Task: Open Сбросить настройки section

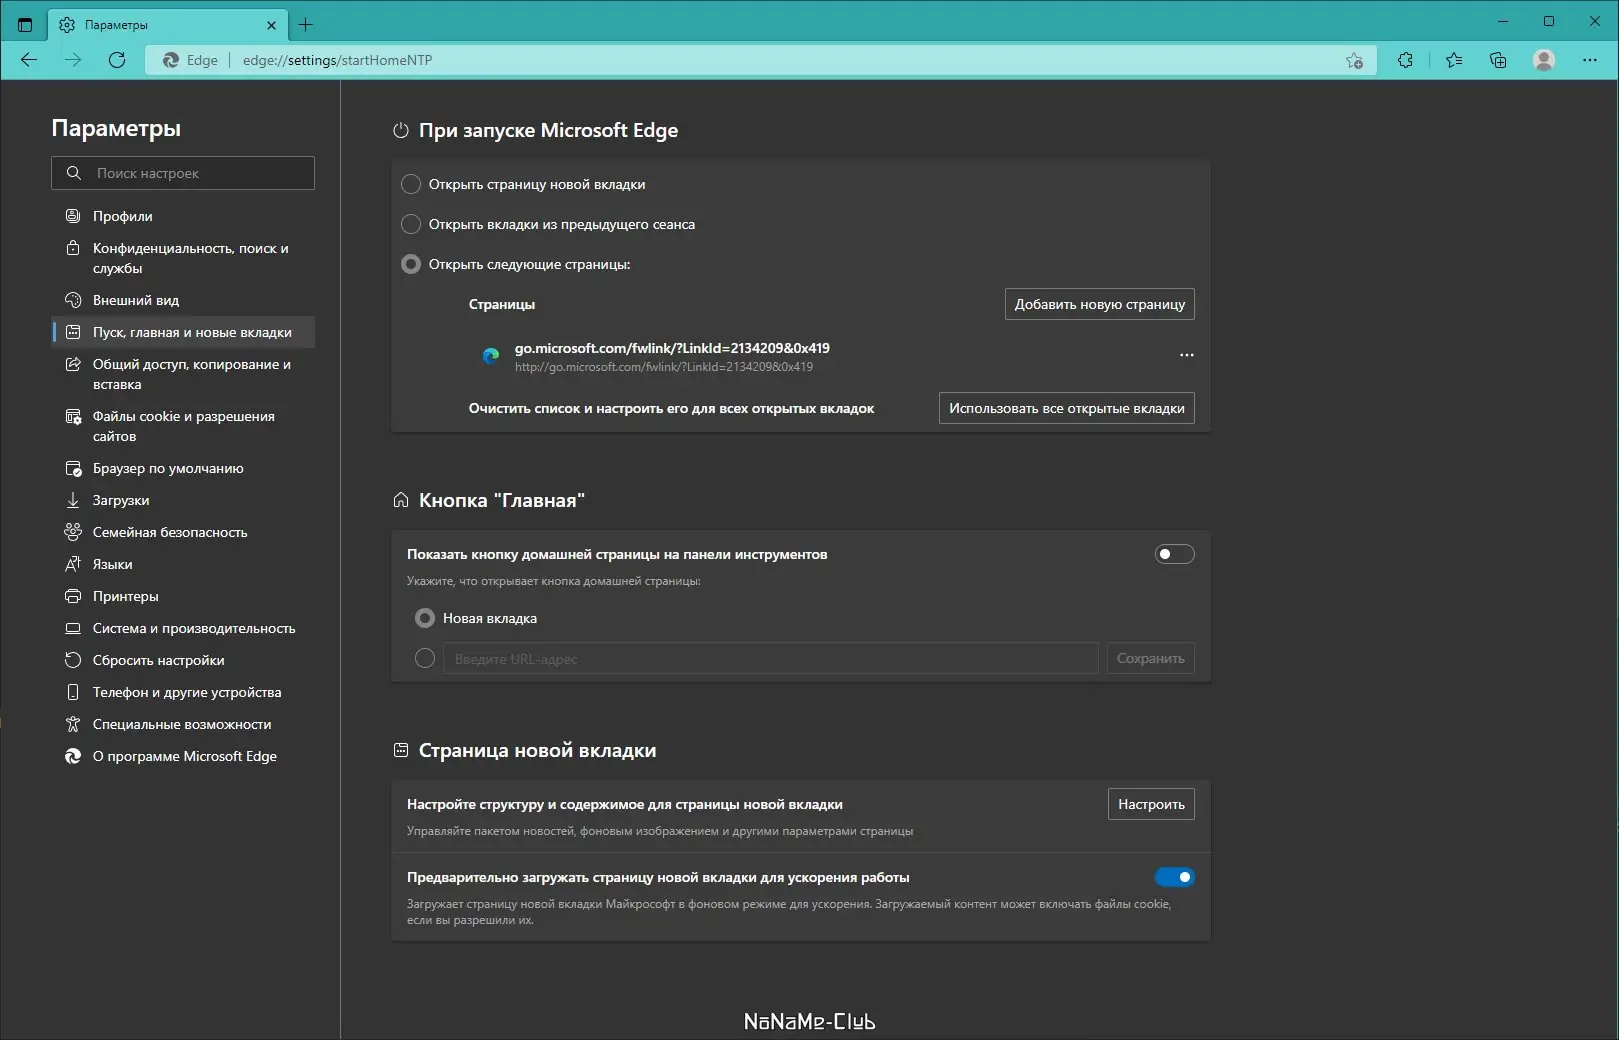Action: (x=184, y=660)
